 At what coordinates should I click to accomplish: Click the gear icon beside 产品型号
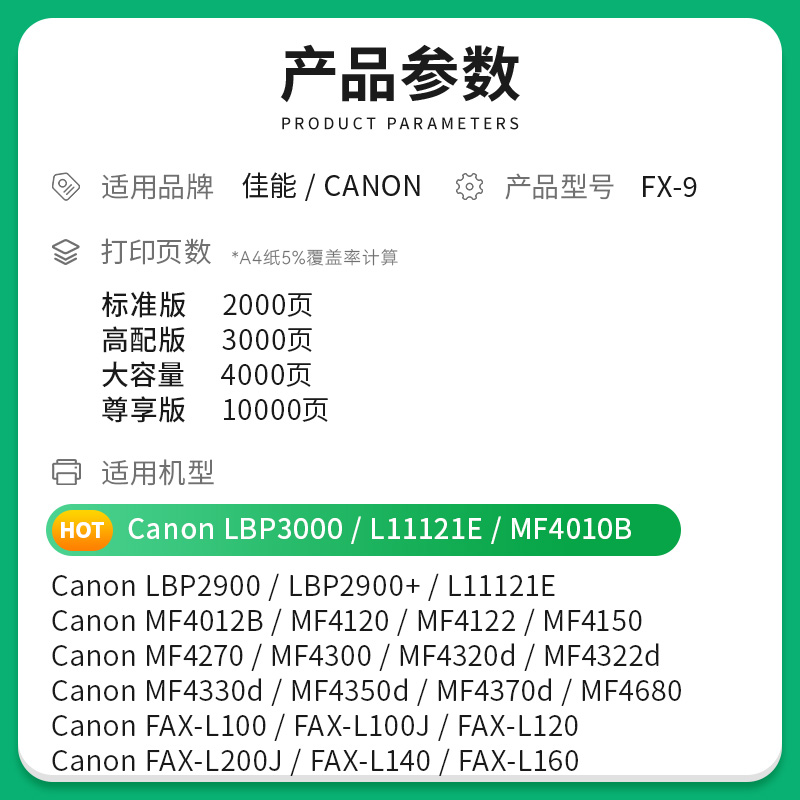click(469, 187)
